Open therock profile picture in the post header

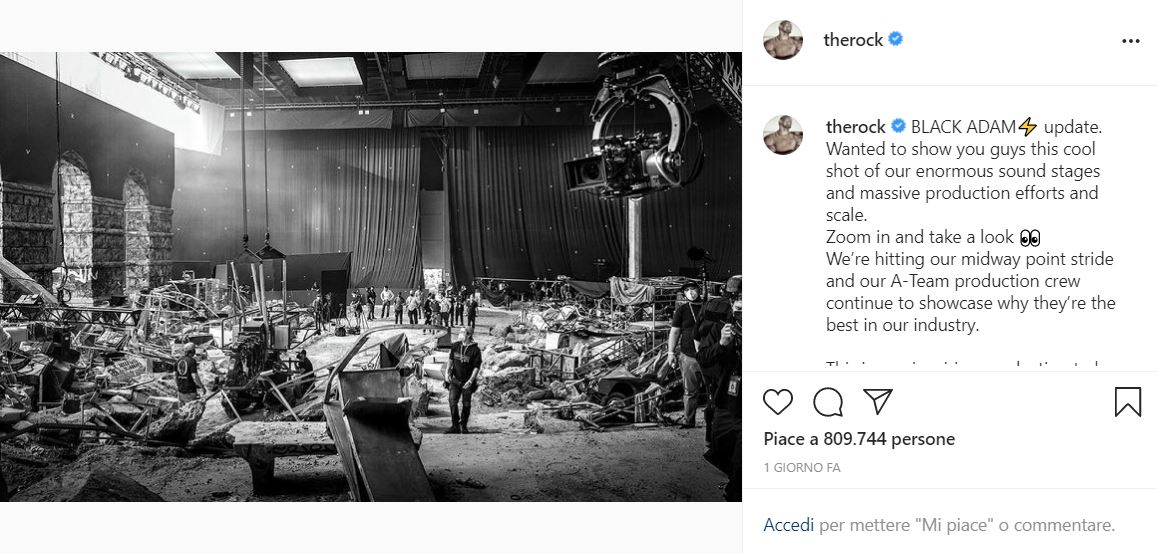[783, 40]
